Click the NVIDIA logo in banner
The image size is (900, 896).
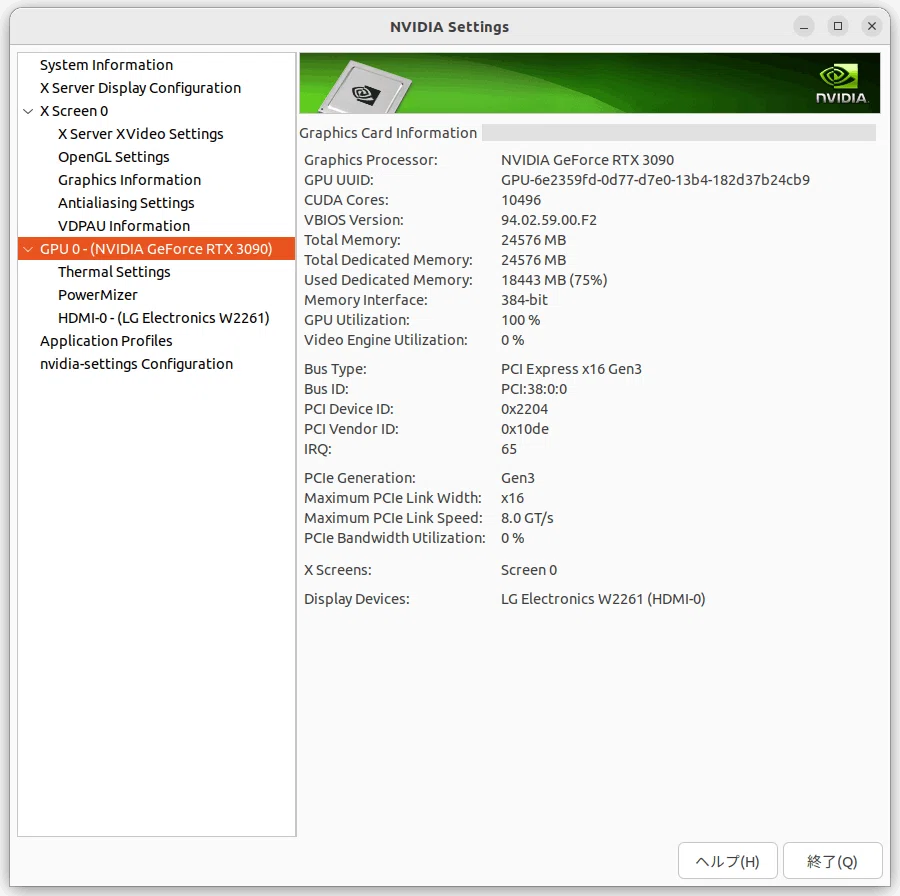tap(841, 84)
